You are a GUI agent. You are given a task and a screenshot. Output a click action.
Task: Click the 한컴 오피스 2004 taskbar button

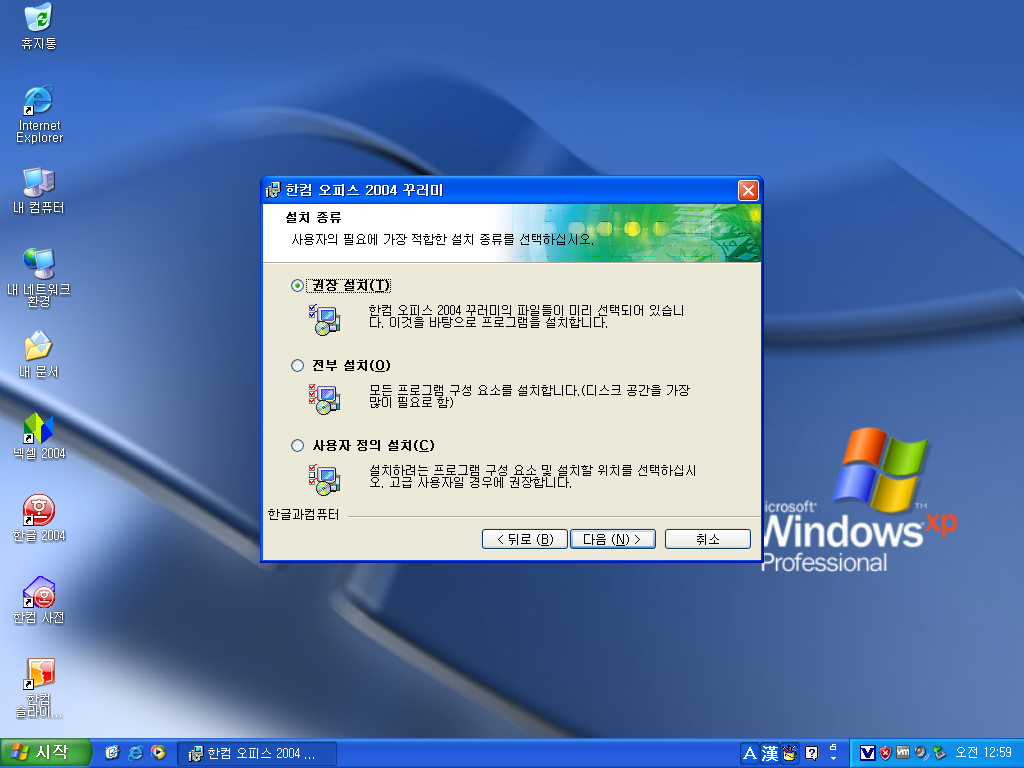257,754
